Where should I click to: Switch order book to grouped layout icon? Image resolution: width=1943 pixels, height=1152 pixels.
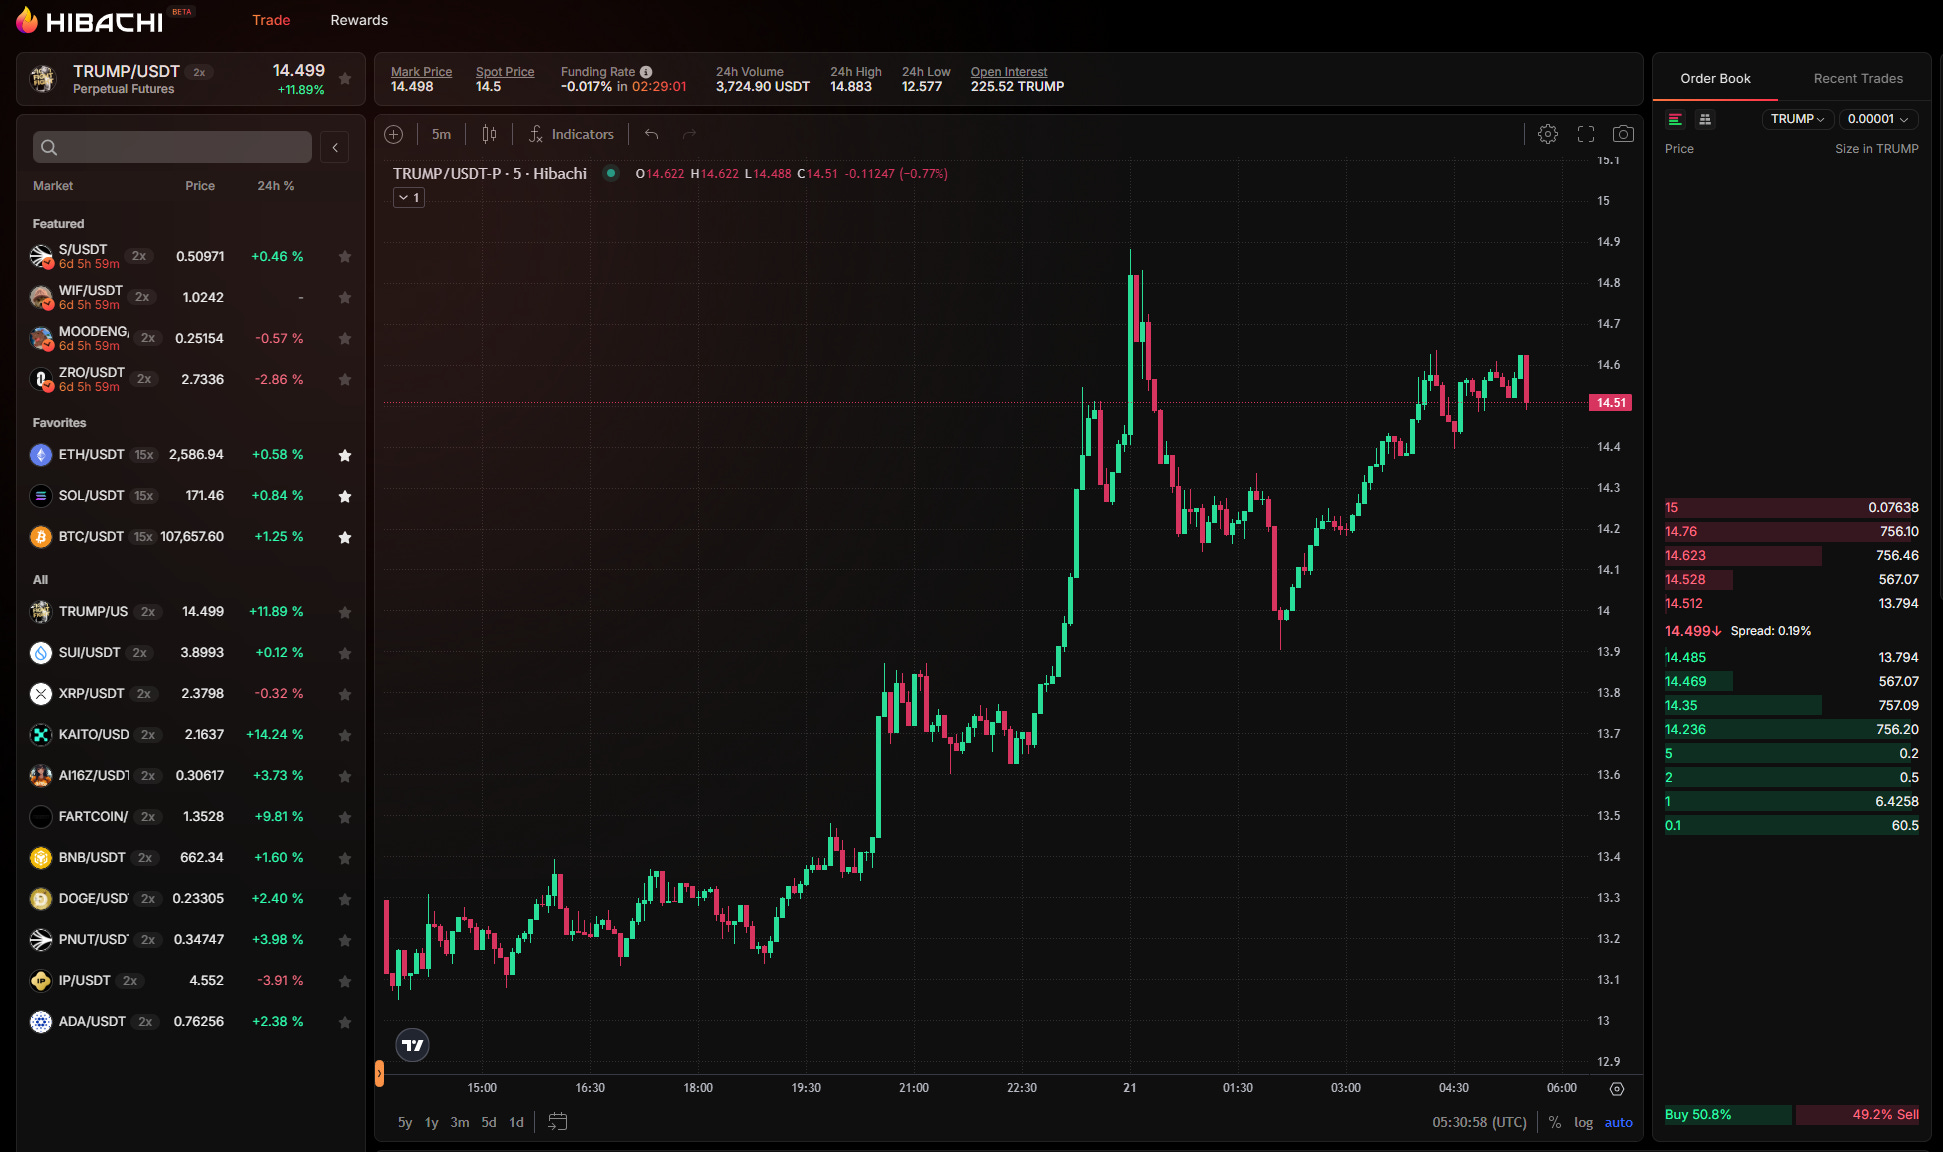point(1705,119)
